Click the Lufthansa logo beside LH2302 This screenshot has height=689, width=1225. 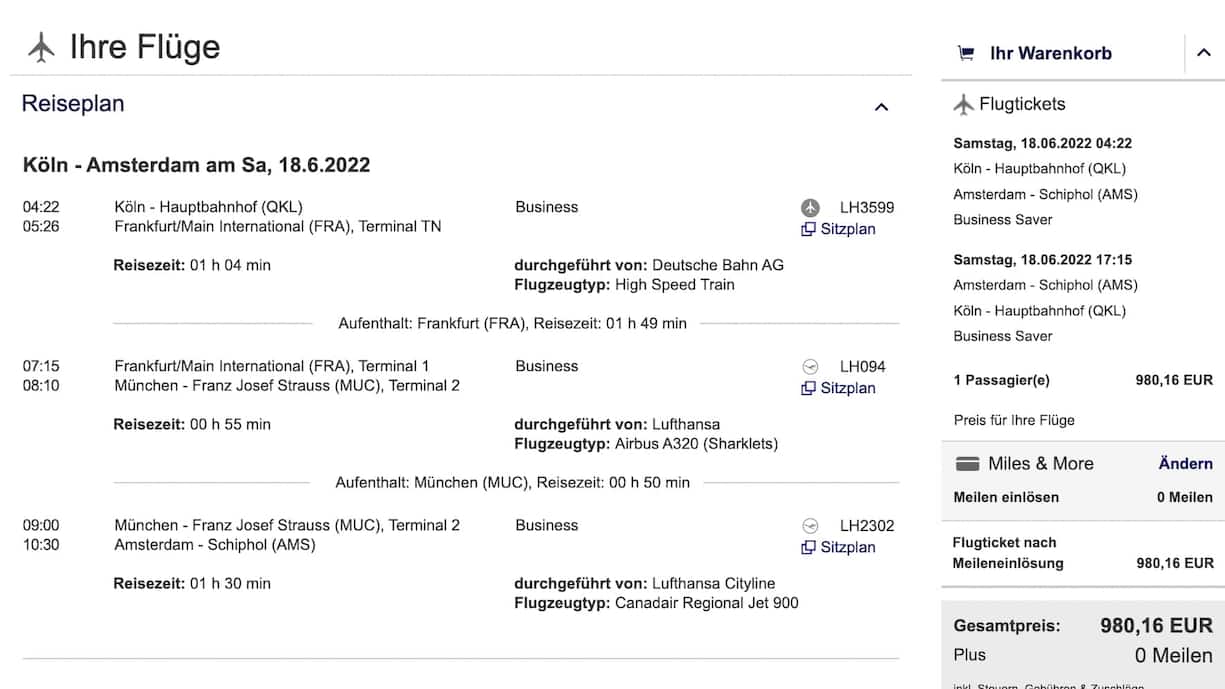pos(810,526)
